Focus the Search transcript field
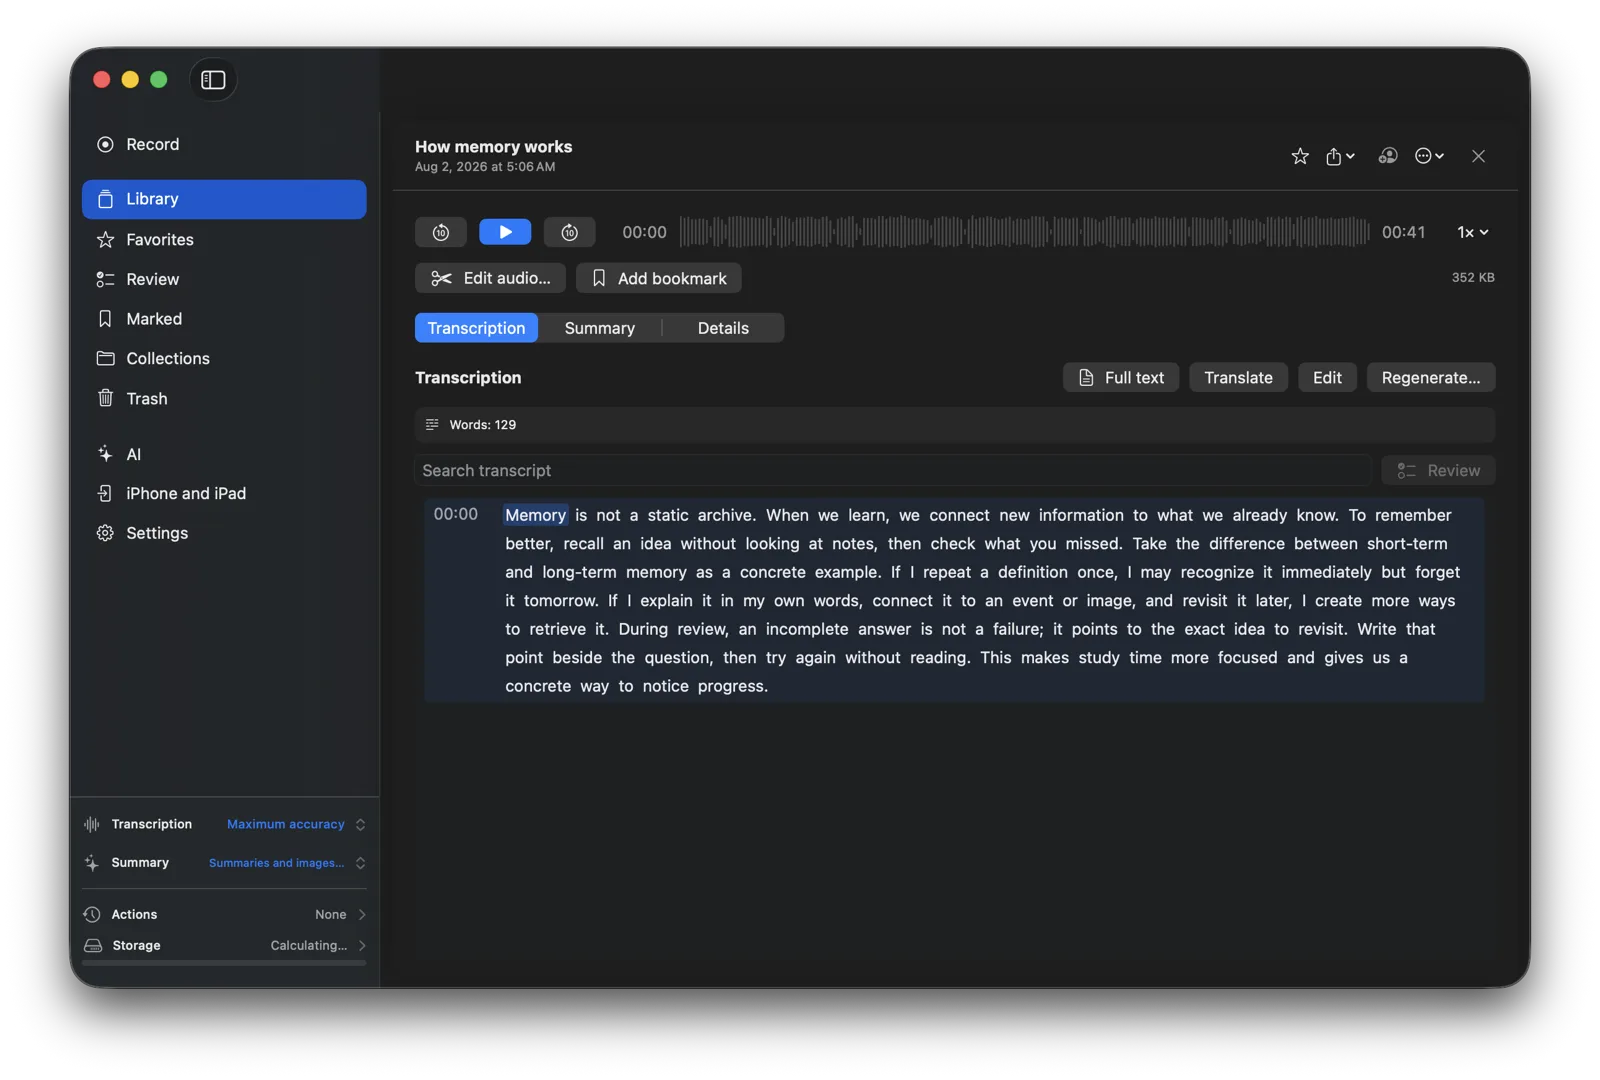Viewport: 1600px width, 1080px height. point(893,470)
